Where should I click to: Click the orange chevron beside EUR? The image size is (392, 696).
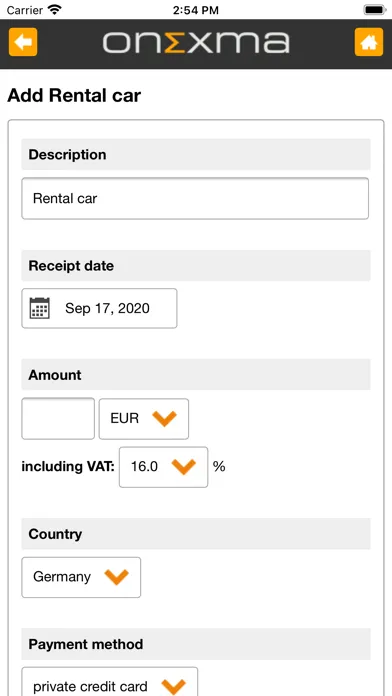(x=164, y=418)
